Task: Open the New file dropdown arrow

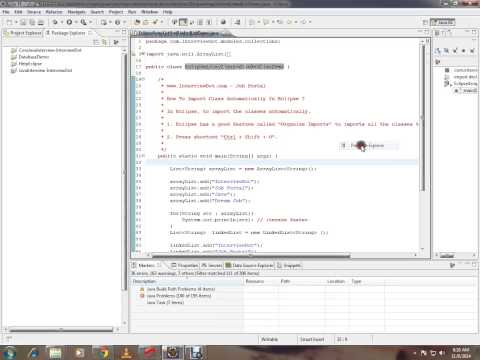Action: [16, 22]
